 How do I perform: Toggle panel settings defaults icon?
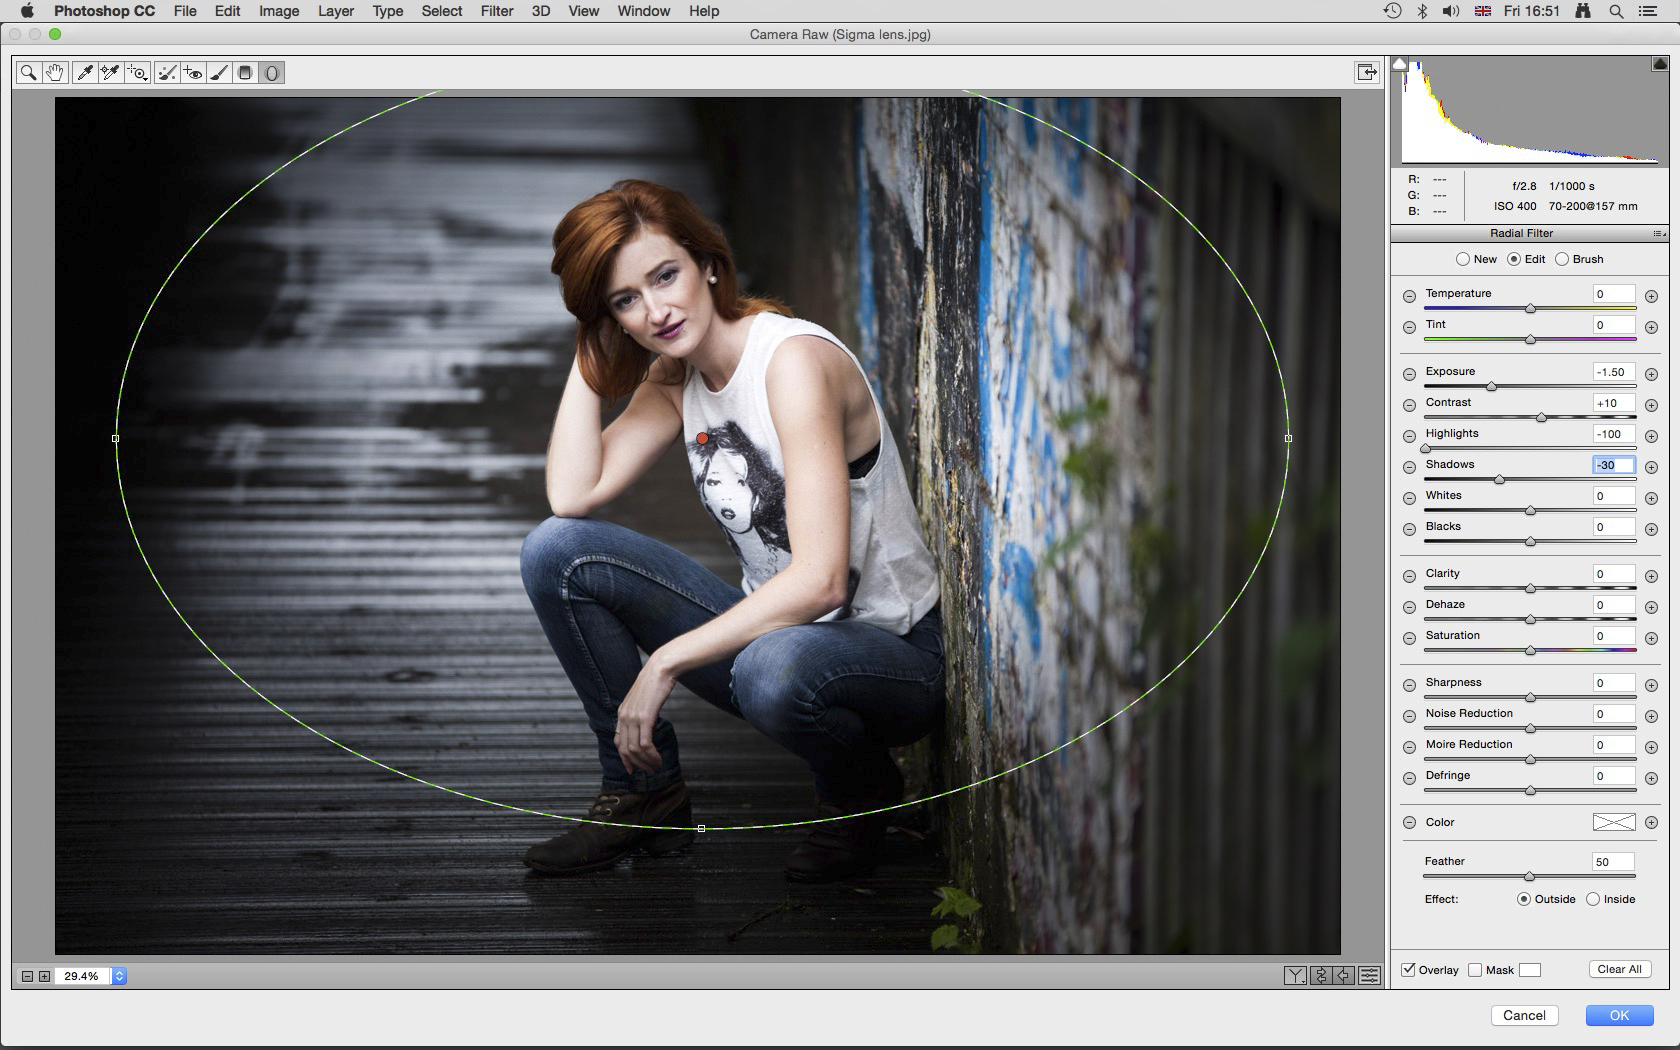[1370, 976]
